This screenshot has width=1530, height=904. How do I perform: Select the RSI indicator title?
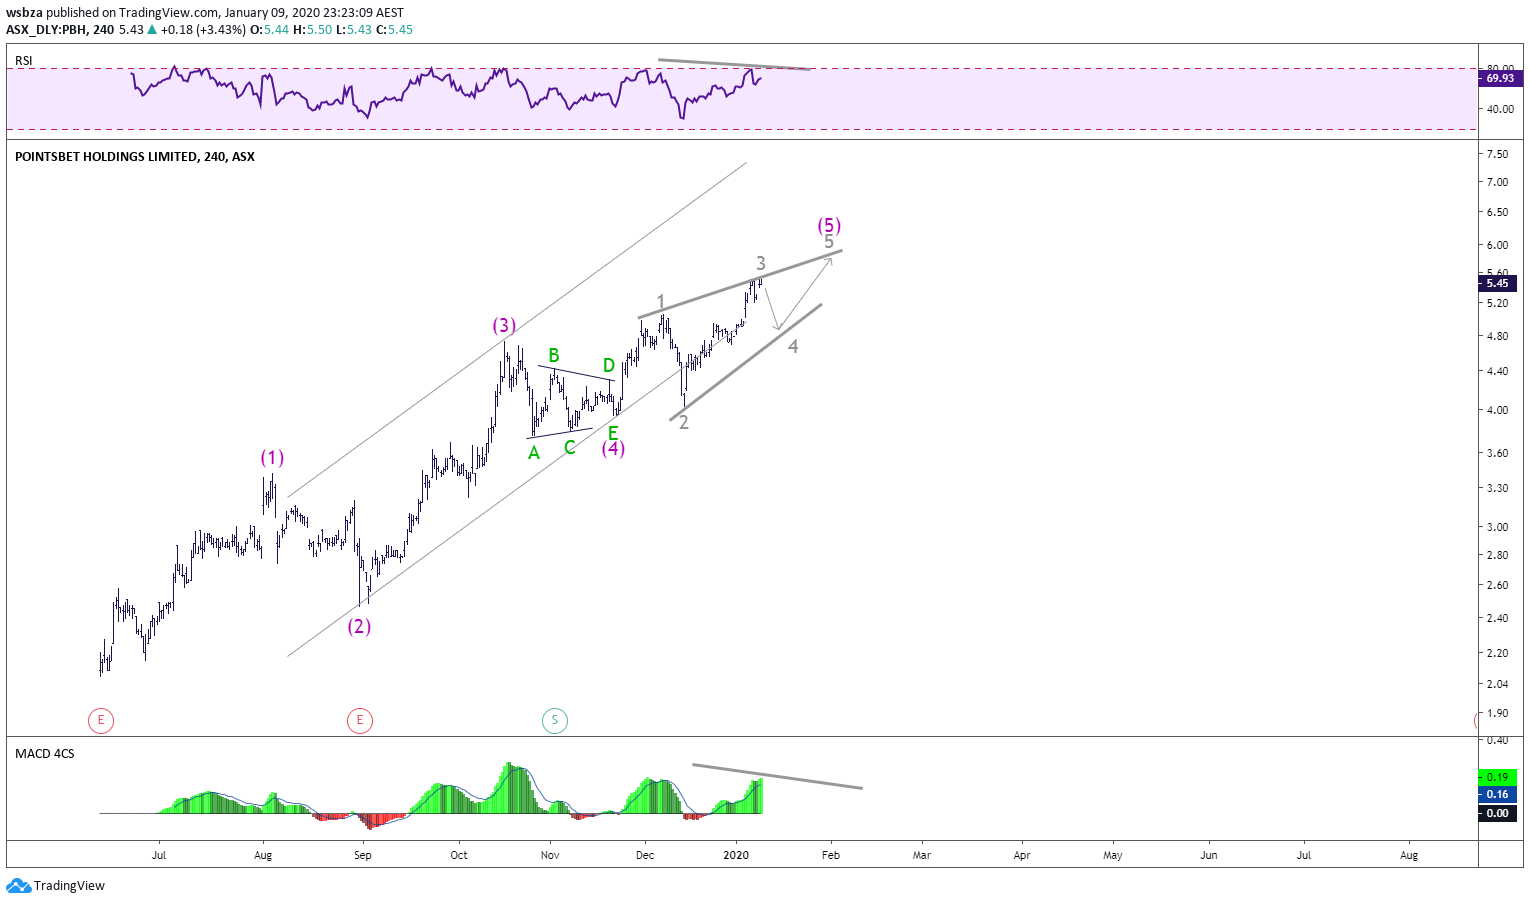[24, 61]
